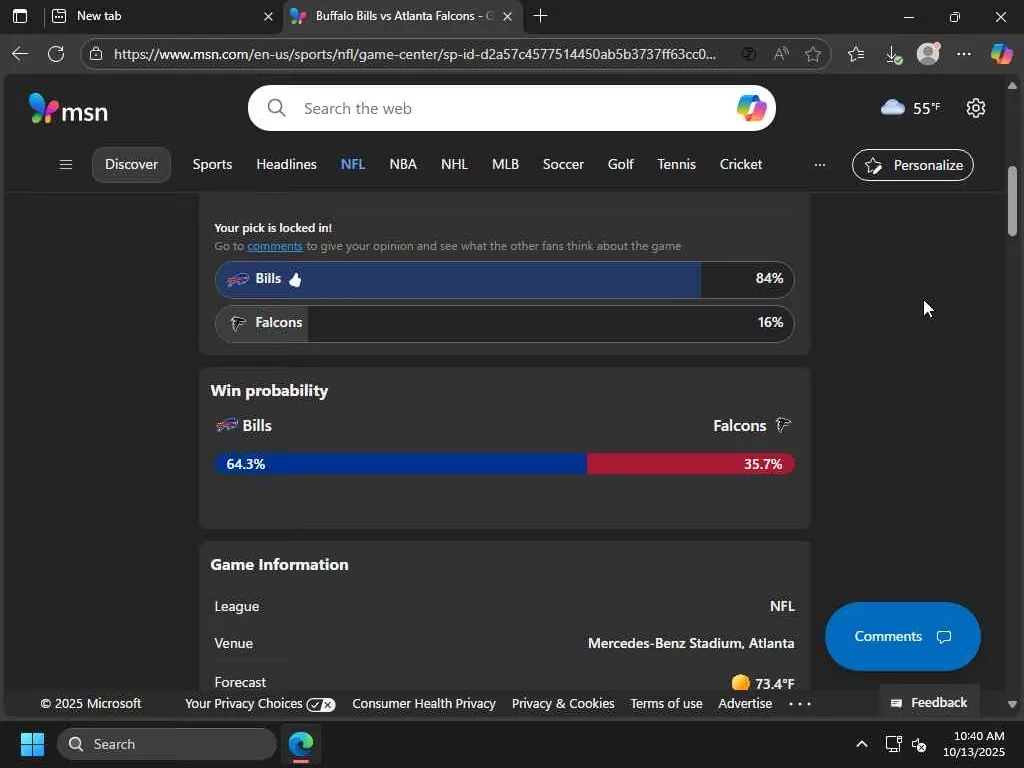Screen dimensions: 1024x768
Task: Click the MSN logo
Action: tap(68, 109)
